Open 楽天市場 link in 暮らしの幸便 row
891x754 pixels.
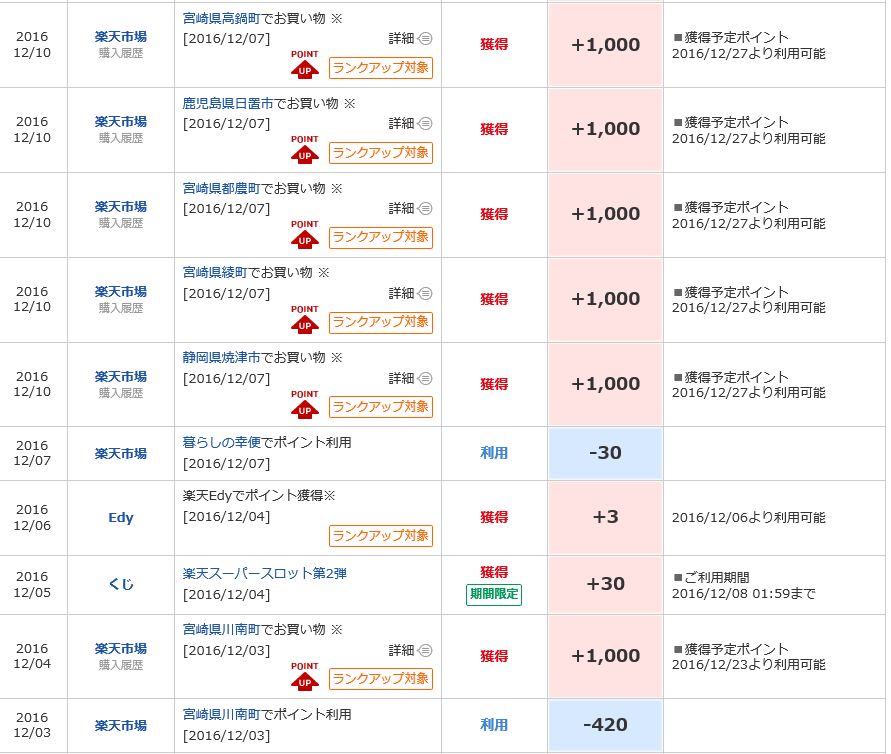(120, 454)
